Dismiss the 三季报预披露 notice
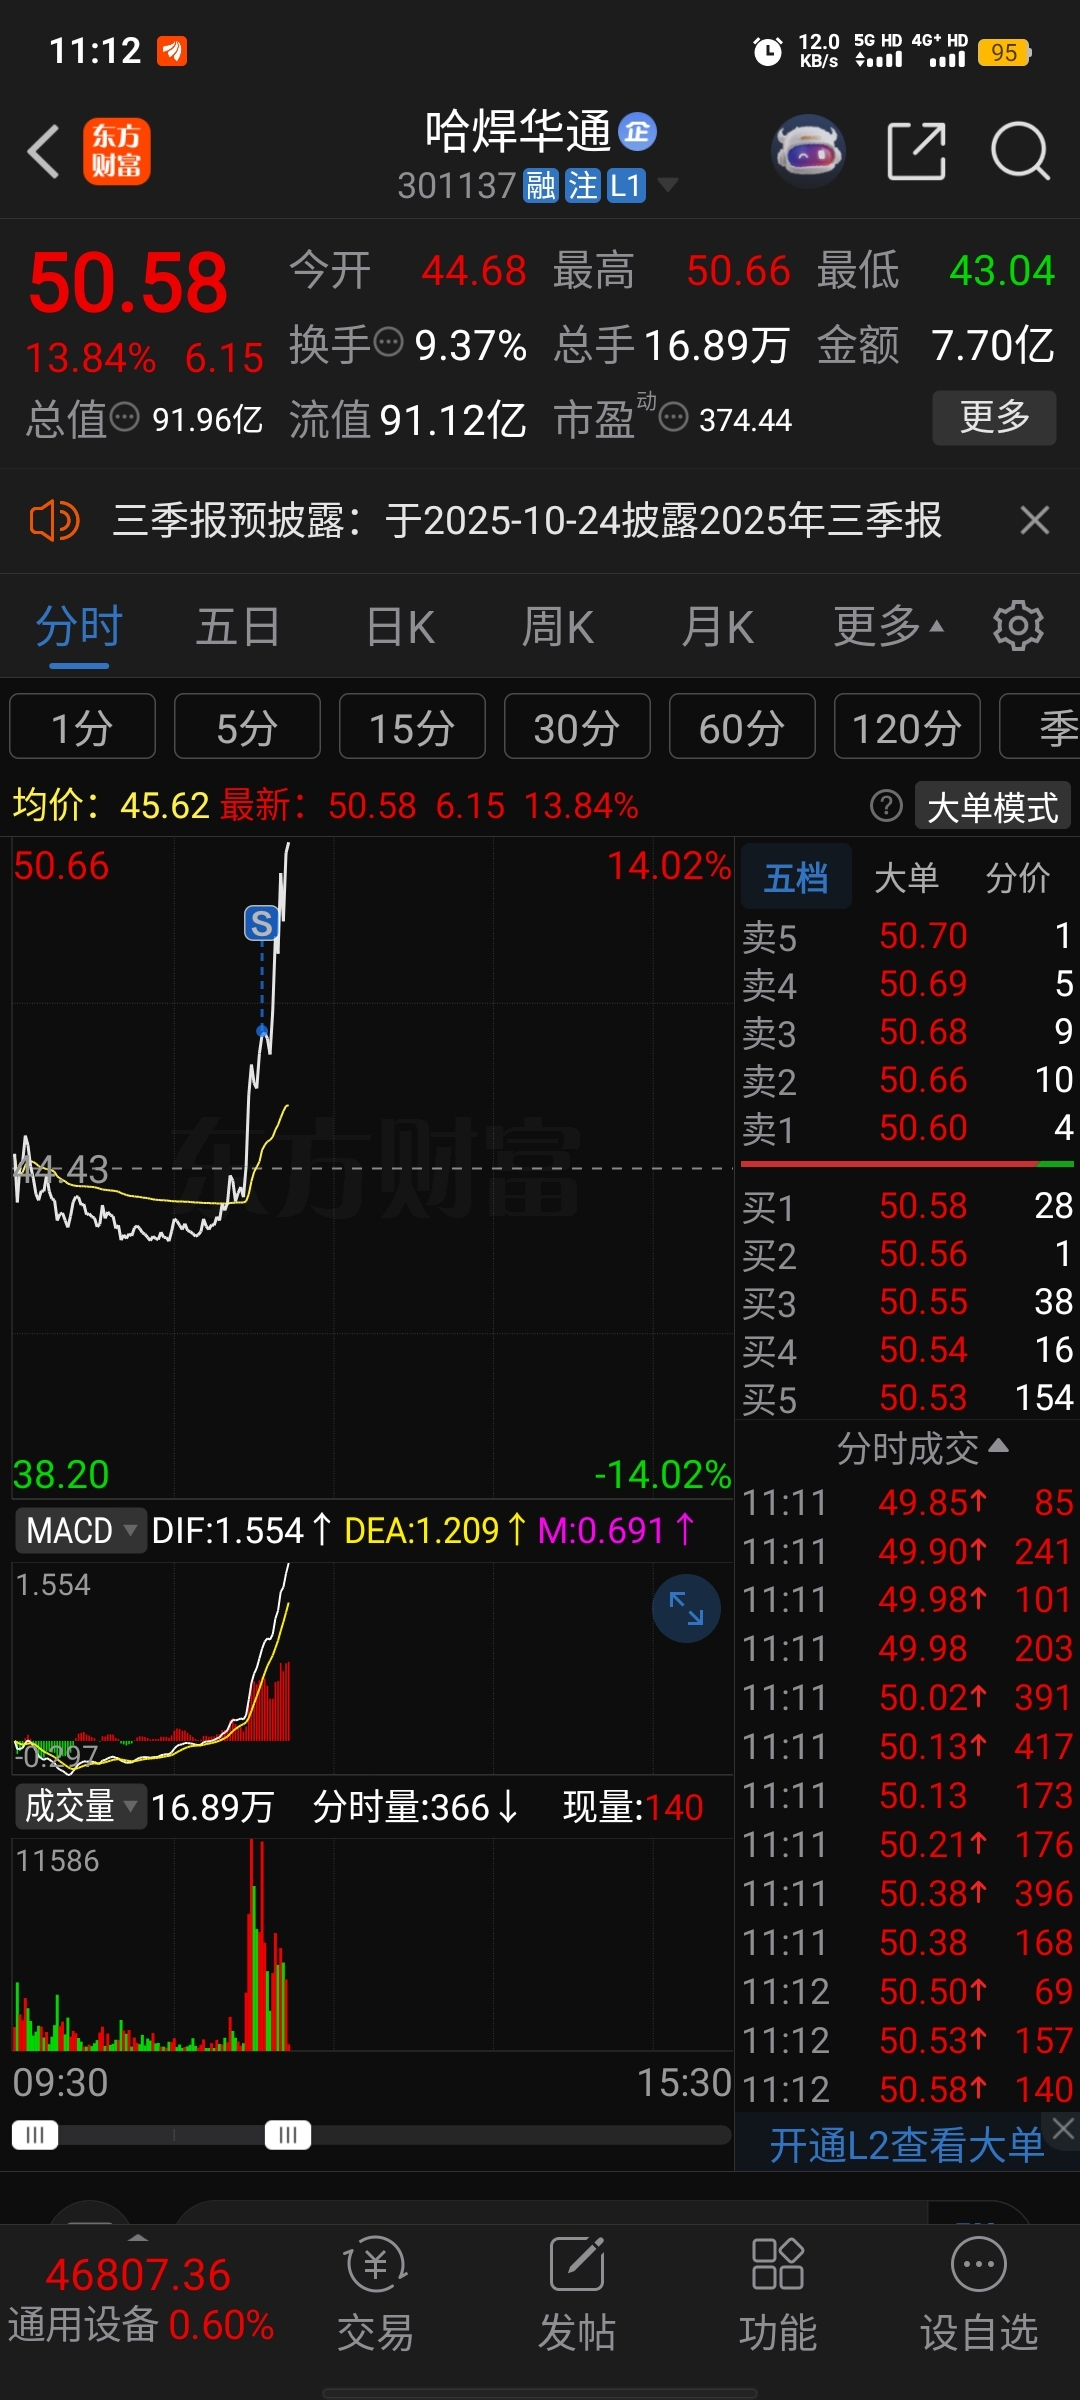This screenshot has height=2400, width=1080. [1034, 520]
